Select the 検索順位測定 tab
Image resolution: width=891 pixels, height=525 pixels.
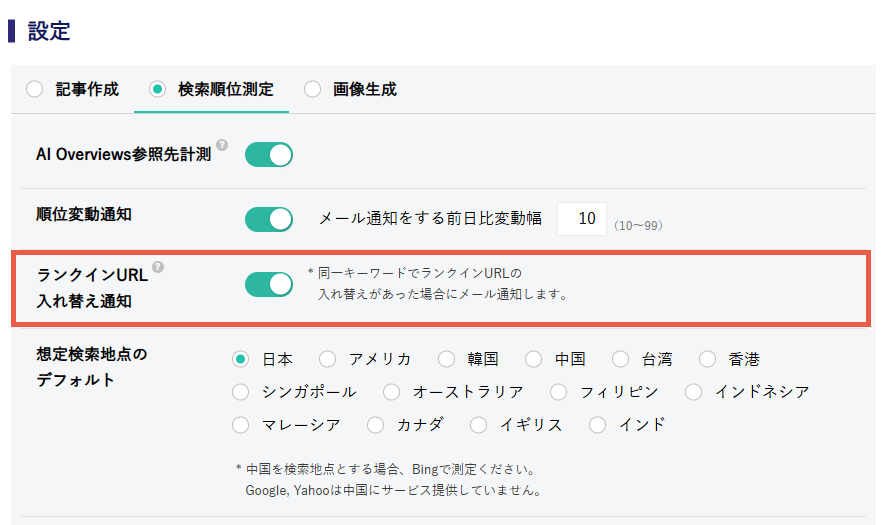pyautogui.click(x=211, y=89)
